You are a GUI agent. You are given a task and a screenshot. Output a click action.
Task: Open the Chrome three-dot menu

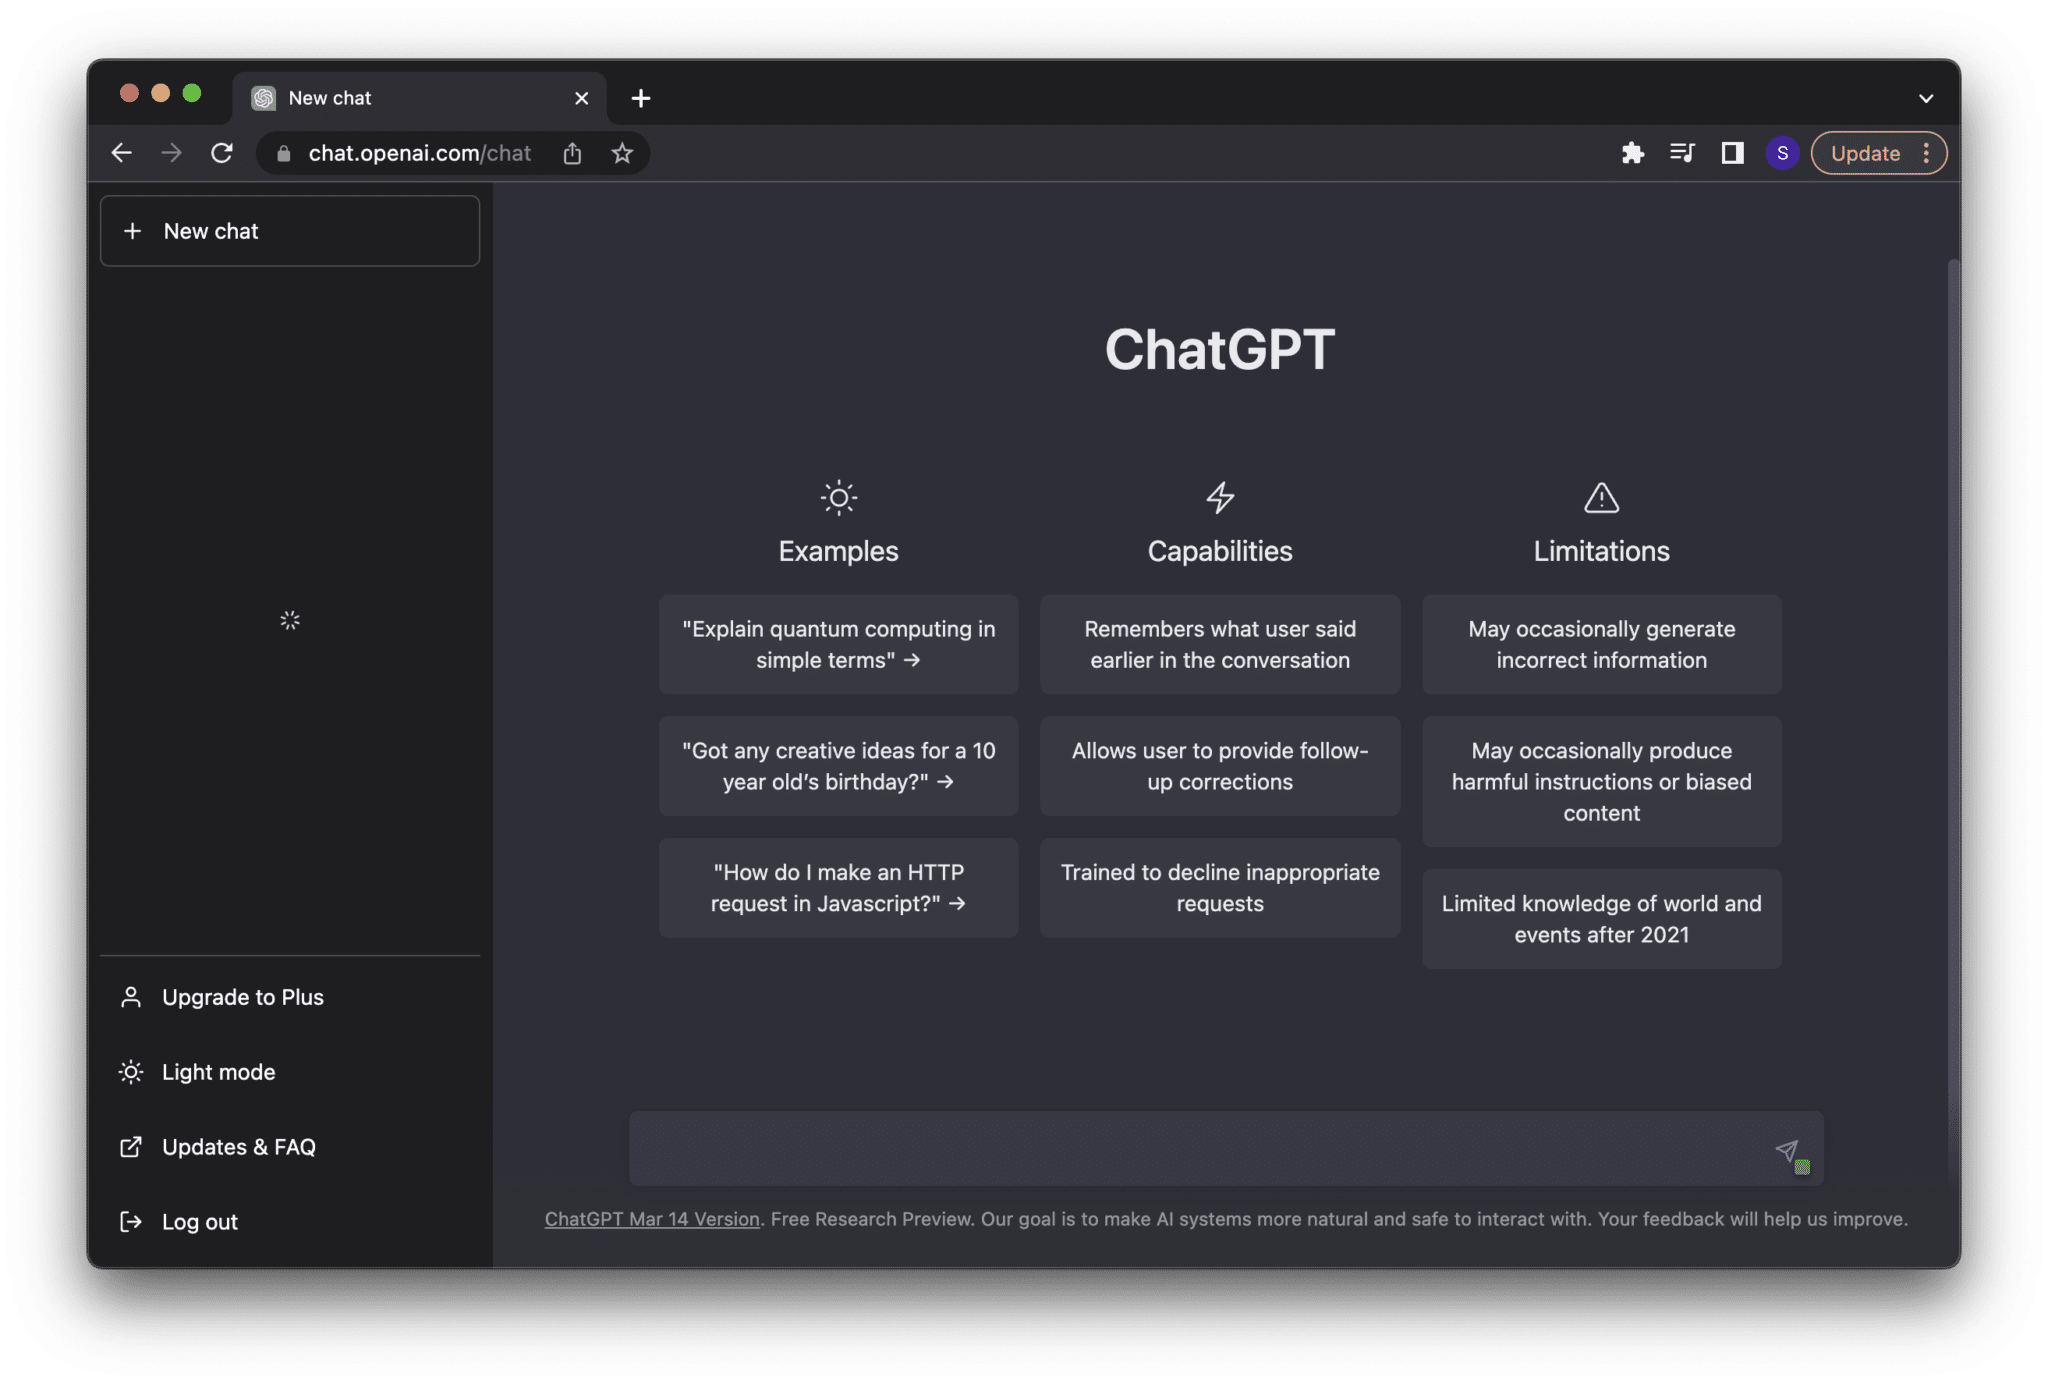point(1926,153)
